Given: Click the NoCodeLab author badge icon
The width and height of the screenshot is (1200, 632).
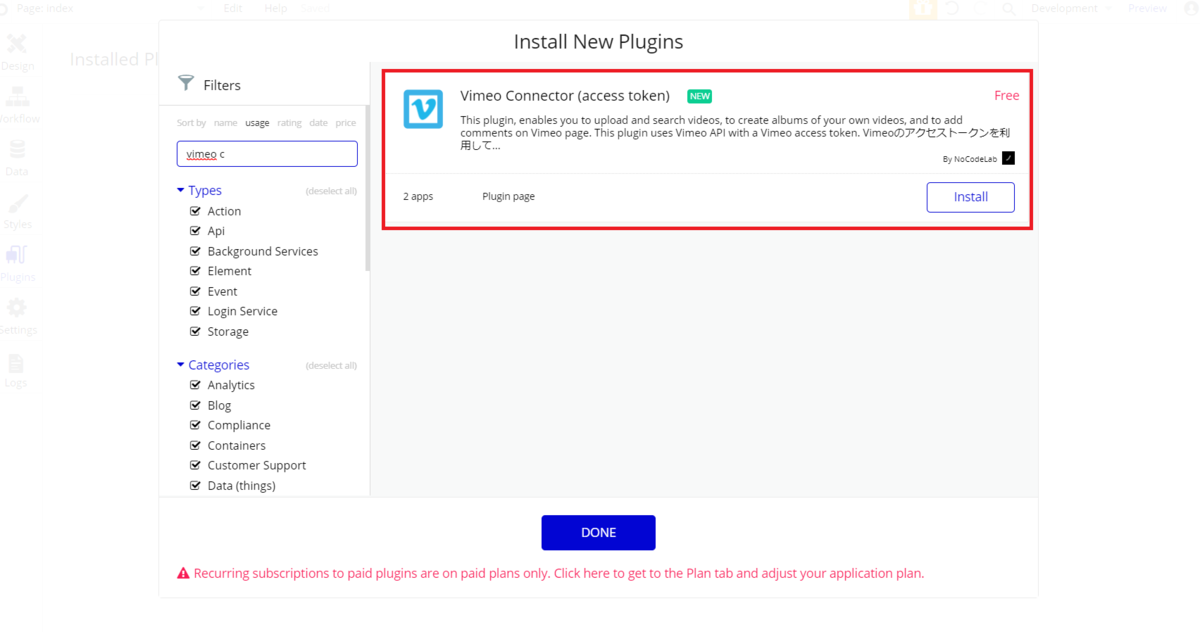Looking at the screenshot, I should click(x=1008, y=158).
